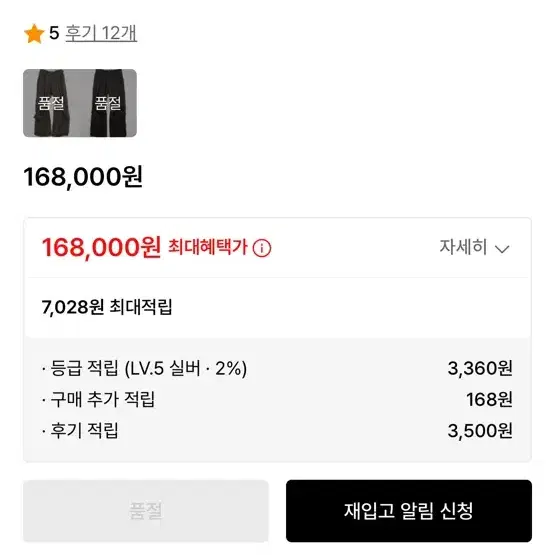Expand the 자세히 details dropdown
The width and height of the screenshot is (555, 555).
click(x=474, y=247)
